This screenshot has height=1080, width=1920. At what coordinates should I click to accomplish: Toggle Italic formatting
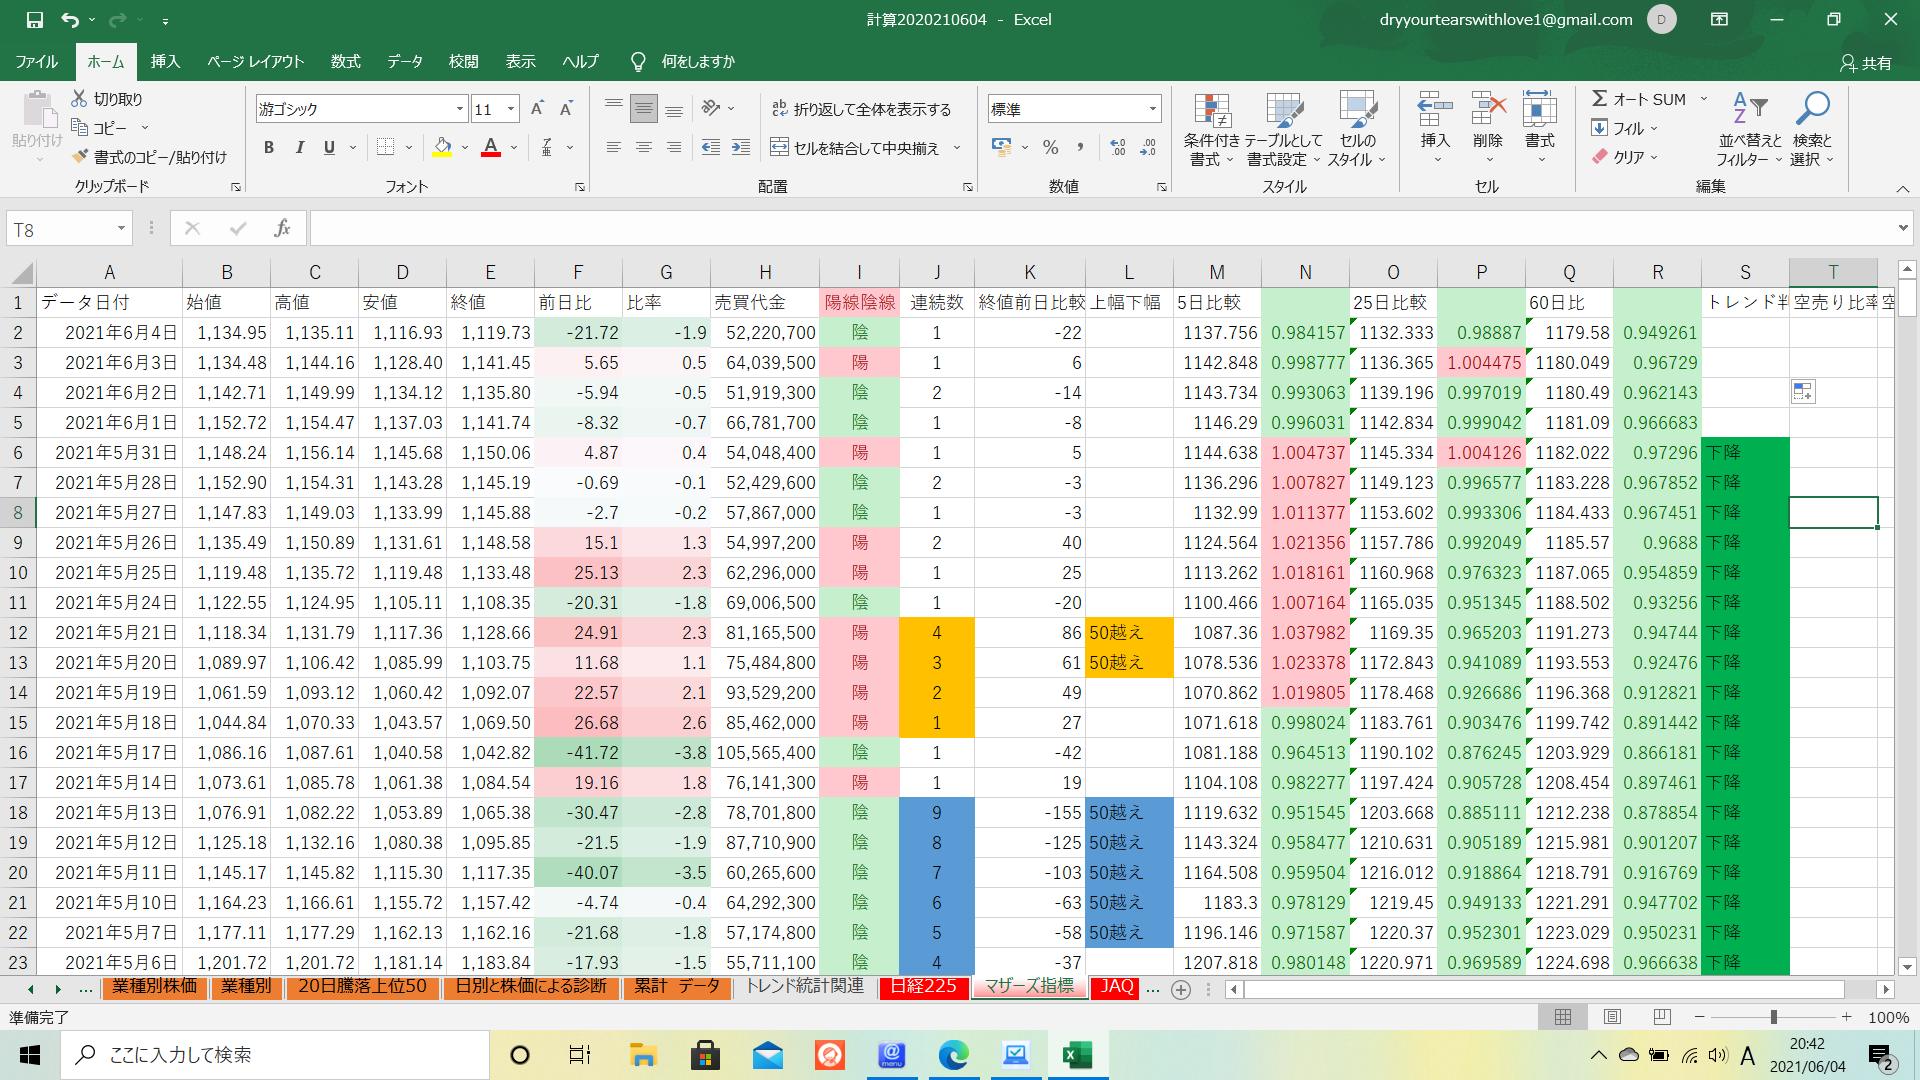(x=299, y=148)
